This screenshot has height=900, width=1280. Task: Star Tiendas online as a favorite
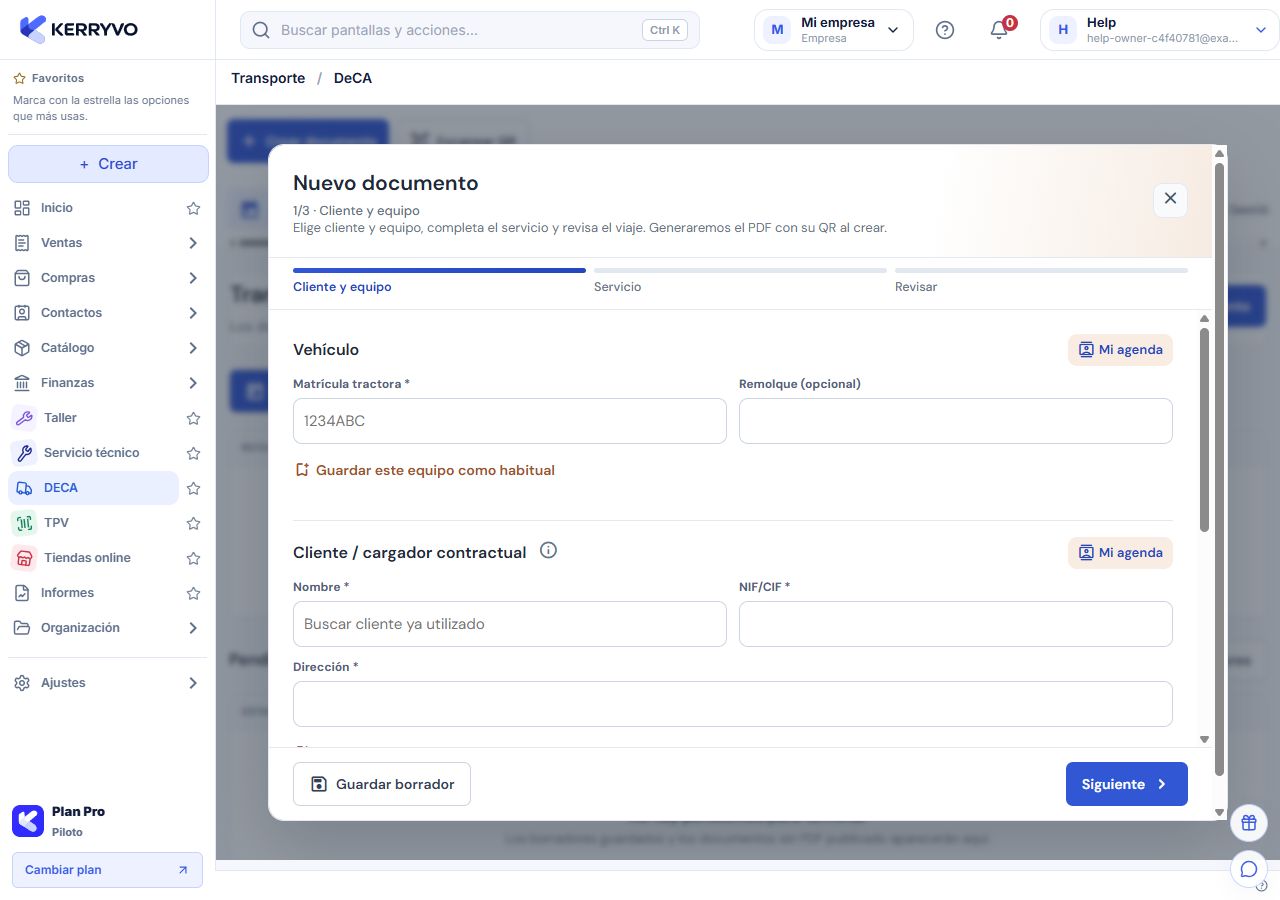[x=194, y=558]
